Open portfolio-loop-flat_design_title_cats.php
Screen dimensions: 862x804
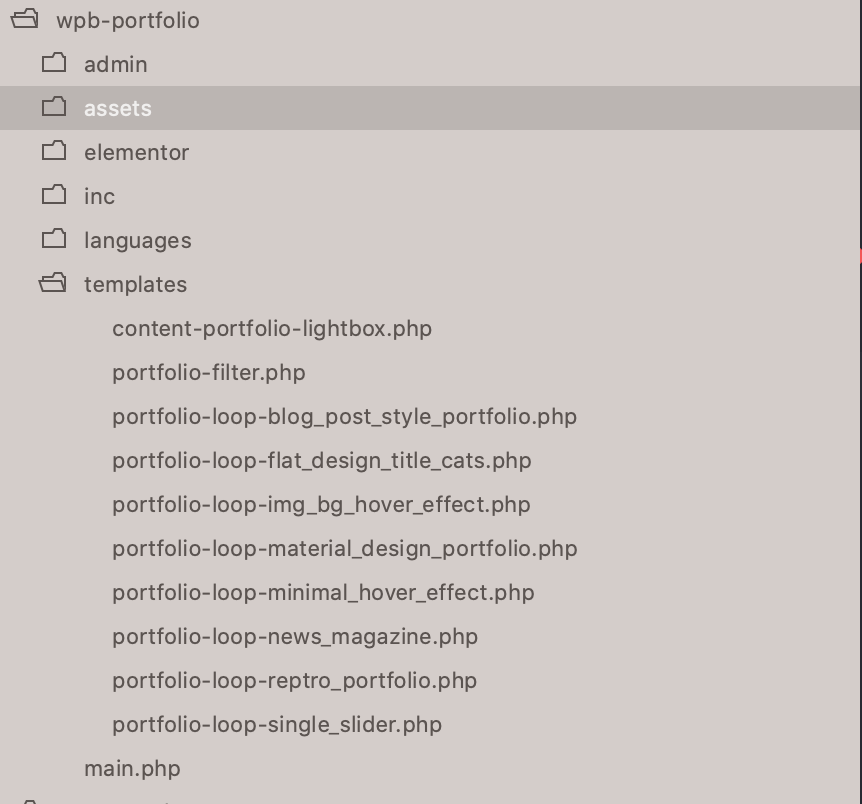[x=322, y=461]
